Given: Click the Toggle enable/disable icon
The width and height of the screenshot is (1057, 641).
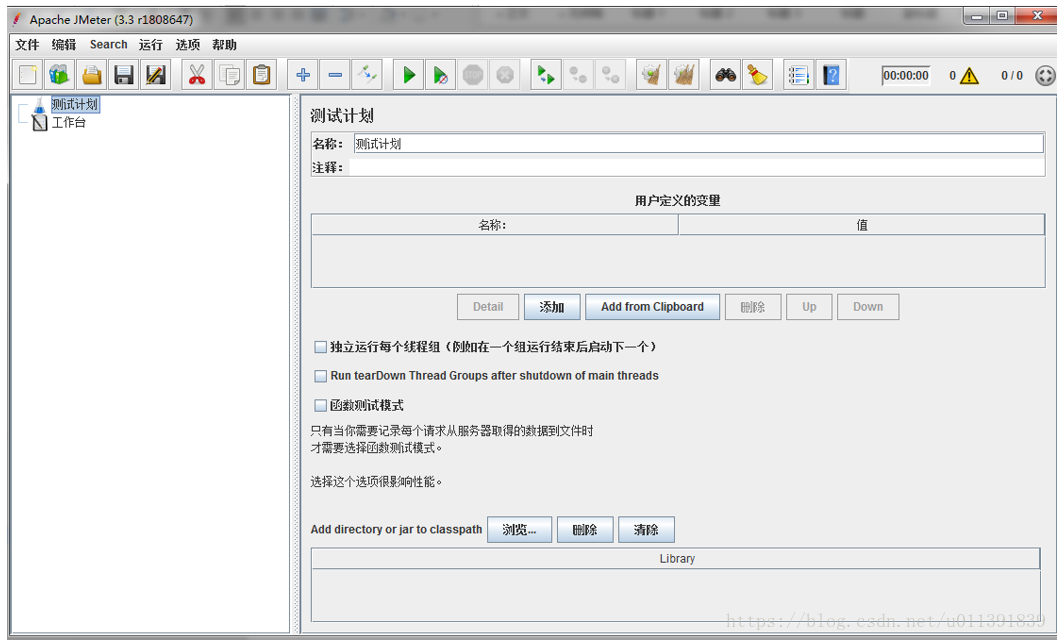Looking at the screenshot, I should (367, 75).
